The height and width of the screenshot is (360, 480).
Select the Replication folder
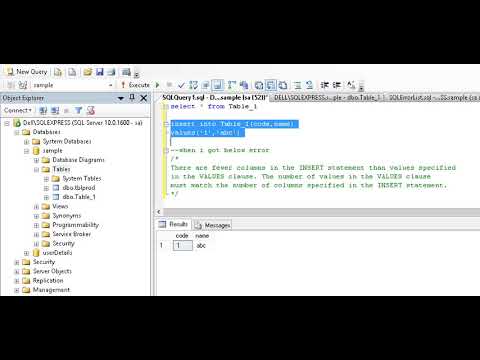coord(48,280)
